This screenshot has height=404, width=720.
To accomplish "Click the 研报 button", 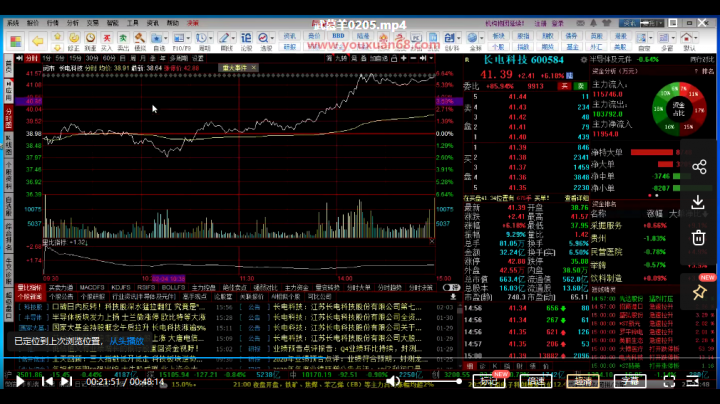I will click(x=289, y=47).
